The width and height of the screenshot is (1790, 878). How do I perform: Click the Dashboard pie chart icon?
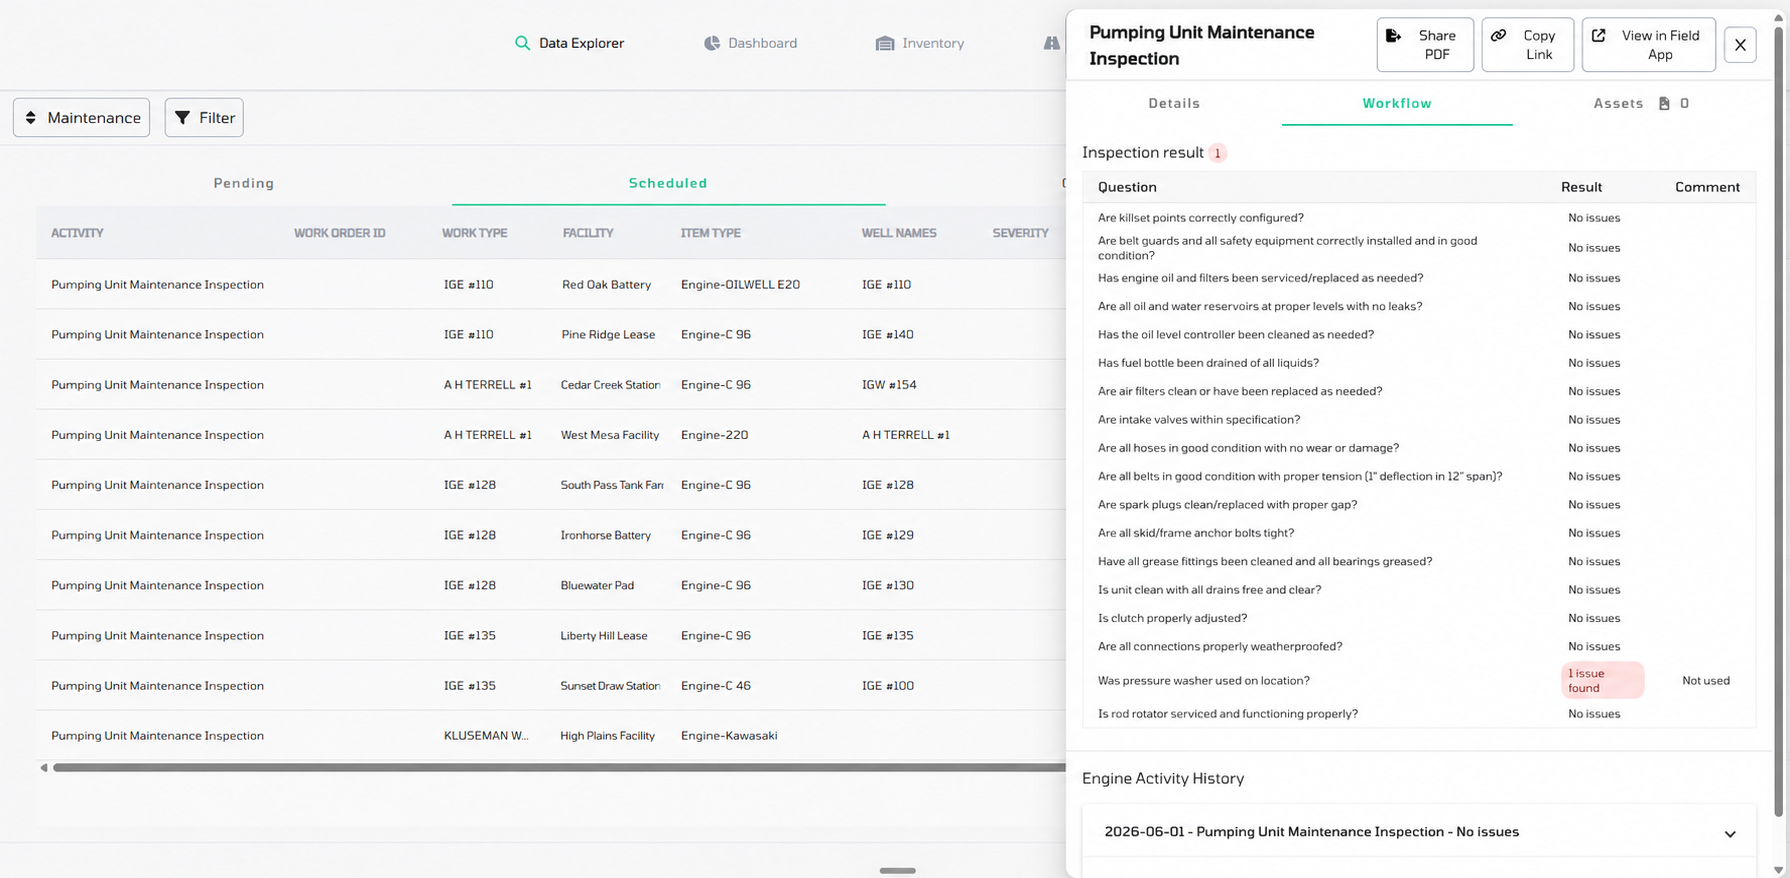(712, 43)
